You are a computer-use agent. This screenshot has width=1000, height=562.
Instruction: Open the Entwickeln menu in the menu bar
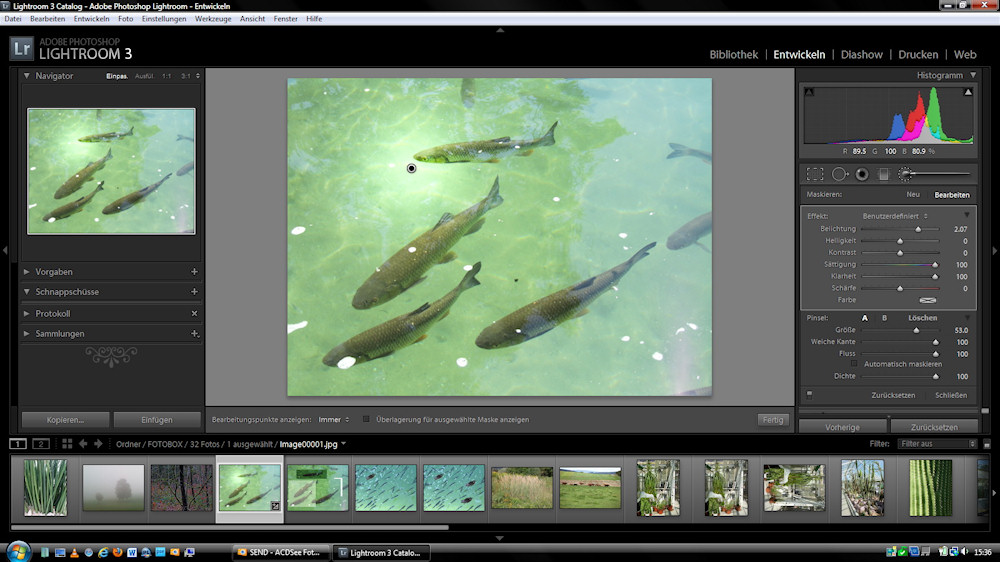tap(92, 19)
